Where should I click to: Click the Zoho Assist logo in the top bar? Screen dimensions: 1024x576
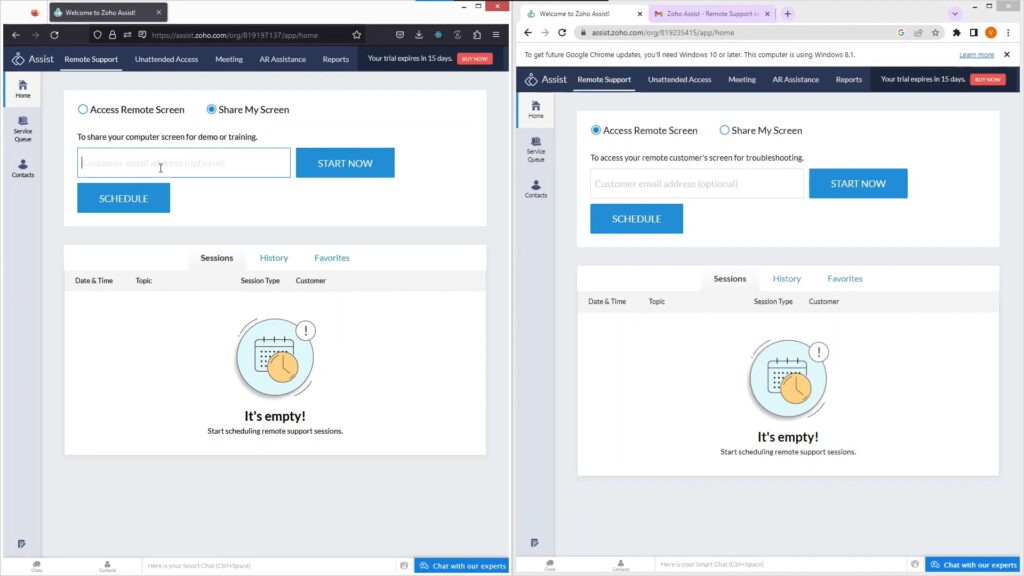[x=32, y=58]
